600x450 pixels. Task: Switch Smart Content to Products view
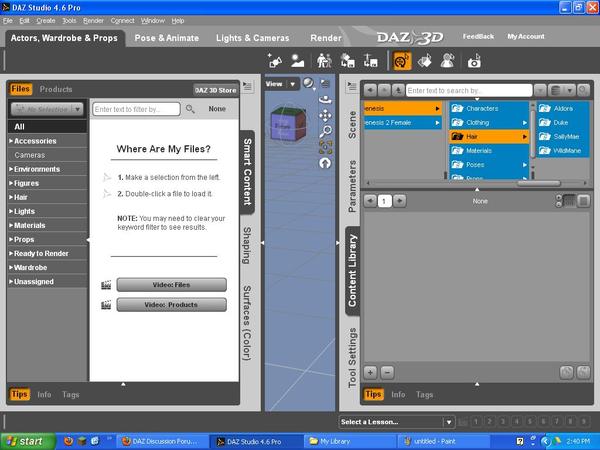tap(56, 89)
